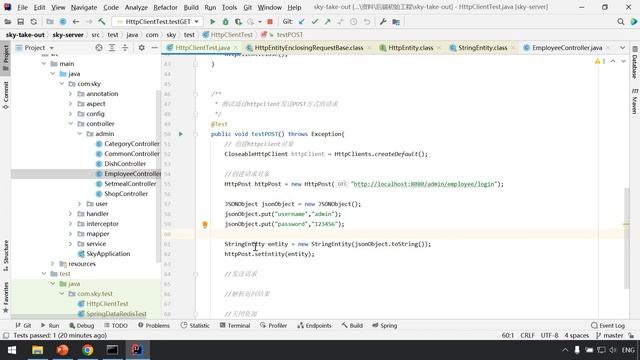Viewport: 640px width, 360px height.
Task: Navigate back with the left arrow
Action: click(76, 22)
